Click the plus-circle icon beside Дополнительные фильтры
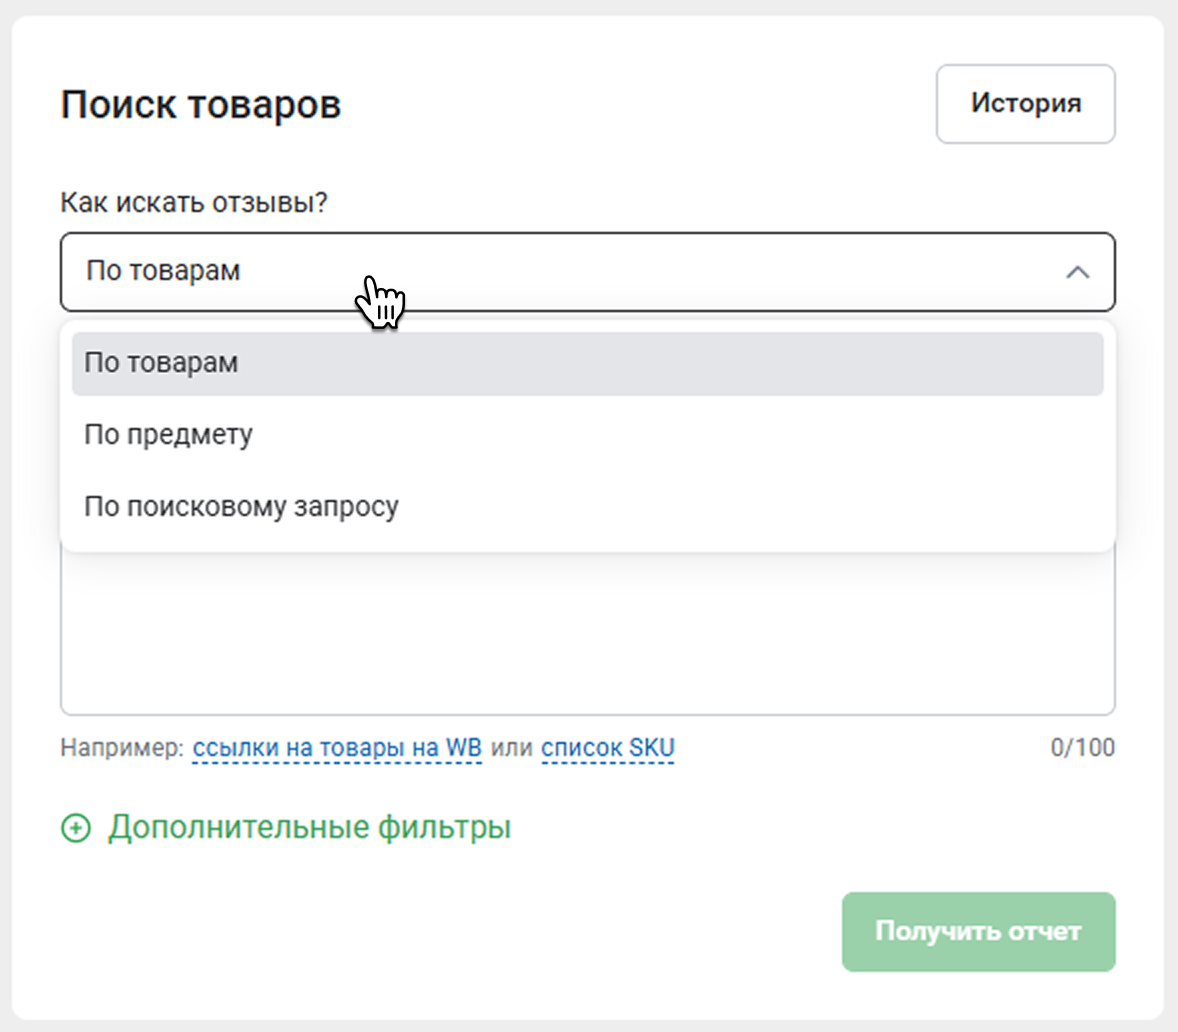The height and width of the screenshot is (1032, 1178). pos(76,828)
